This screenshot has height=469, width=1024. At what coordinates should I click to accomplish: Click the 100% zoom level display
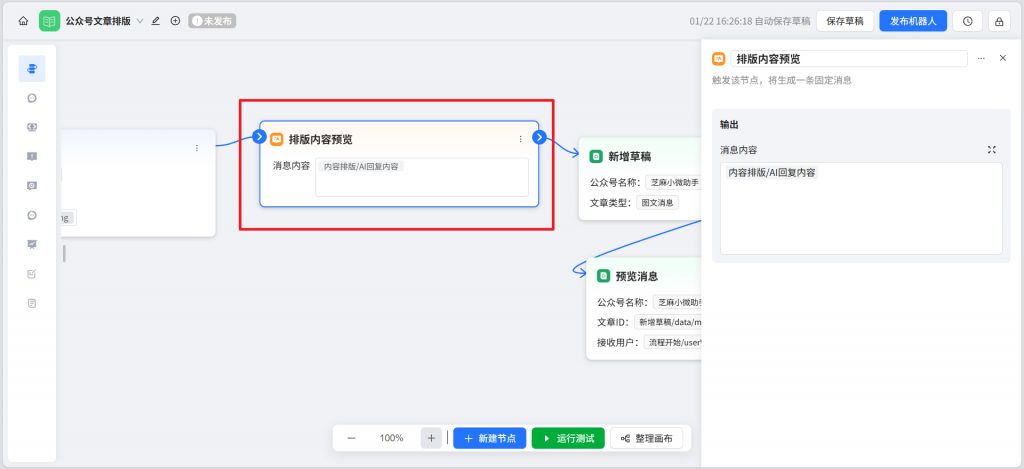[391, 438]
